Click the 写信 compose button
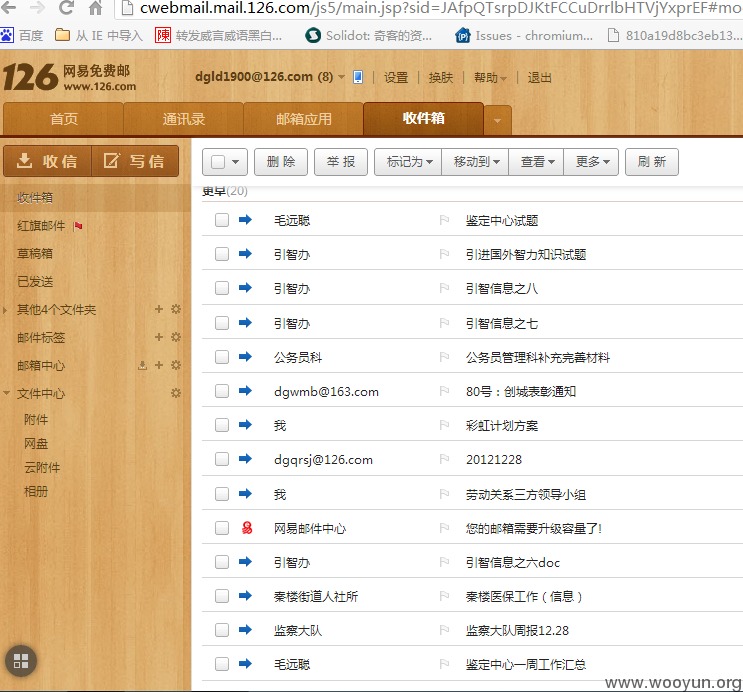Viewport: 743px width, 692px height. click(x=135, y=161)
